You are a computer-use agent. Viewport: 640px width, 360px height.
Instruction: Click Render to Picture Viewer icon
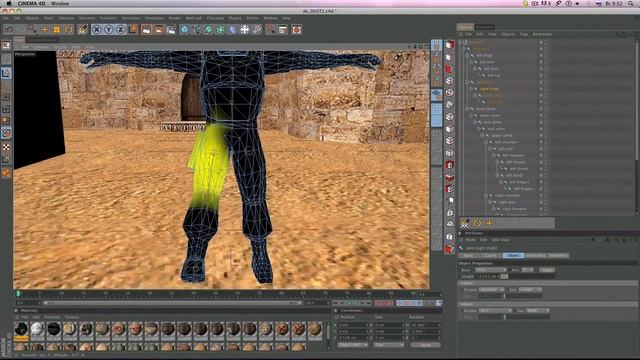coord(158,29)
